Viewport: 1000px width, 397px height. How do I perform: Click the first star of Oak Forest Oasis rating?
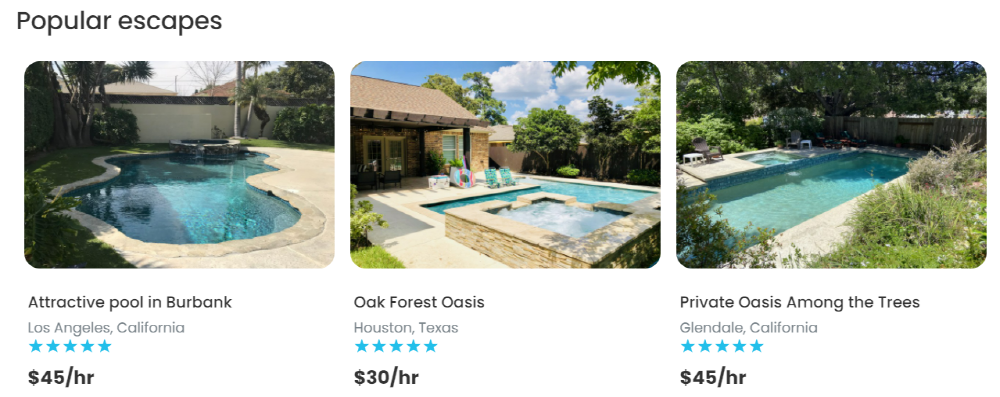coord(362,346)
